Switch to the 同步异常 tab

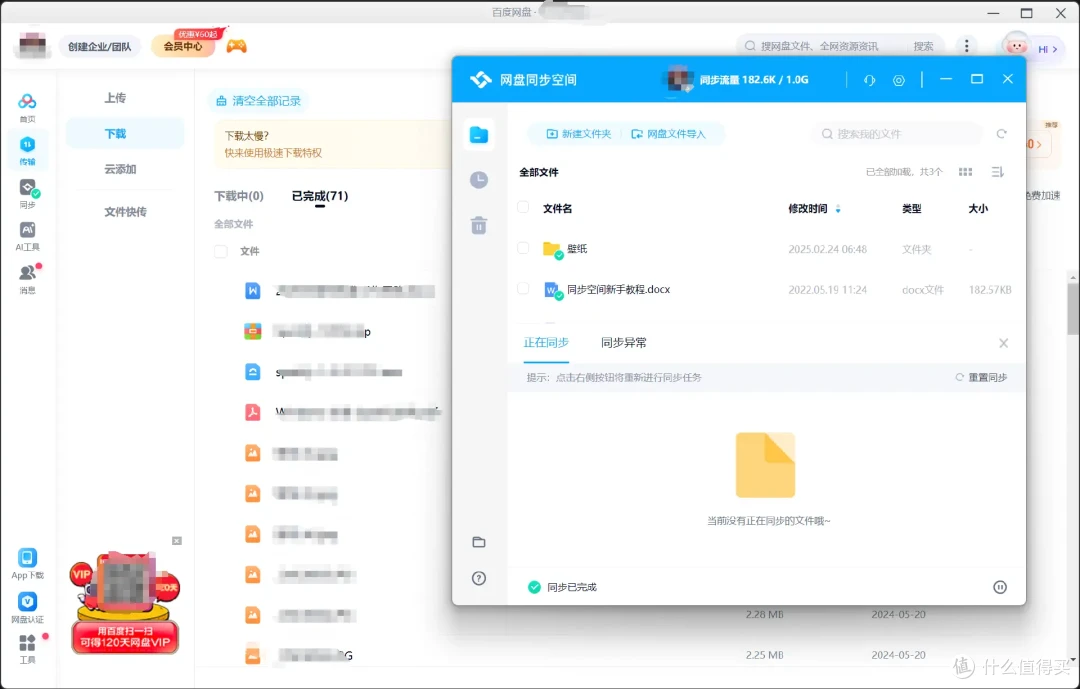tap(623, 342)
